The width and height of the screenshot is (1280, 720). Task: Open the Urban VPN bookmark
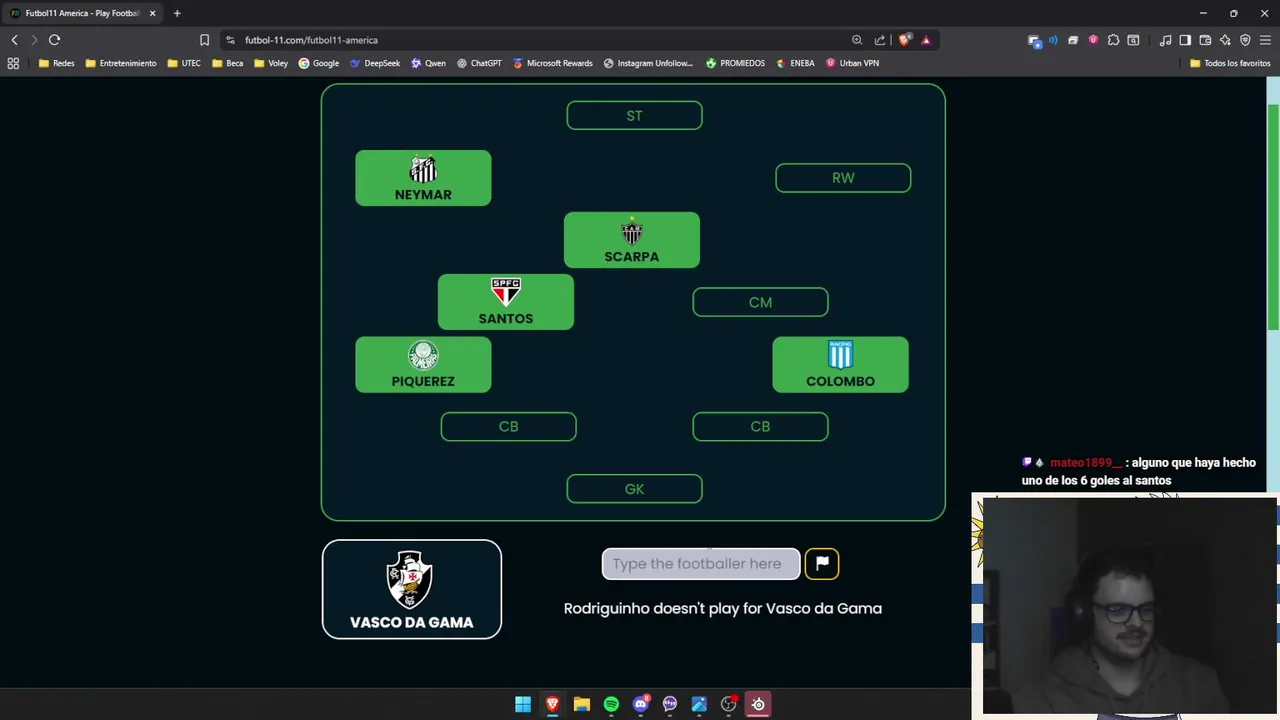click(852, 63)
